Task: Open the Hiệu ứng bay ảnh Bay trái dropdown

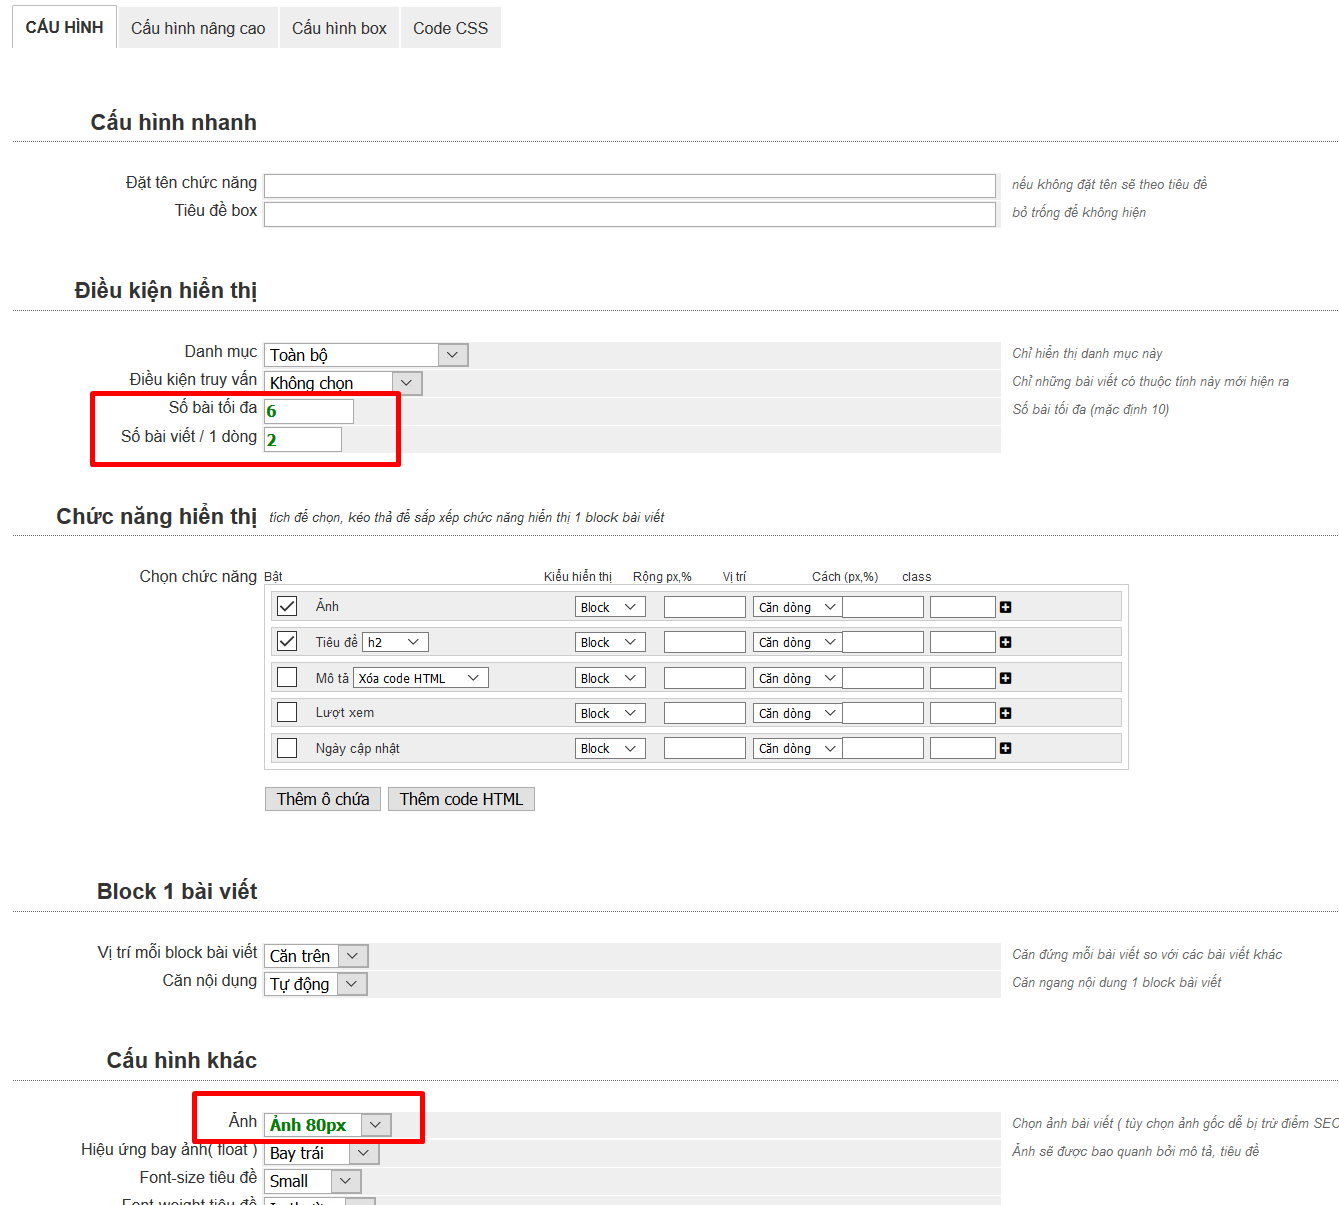Action: coord(321,1153)
